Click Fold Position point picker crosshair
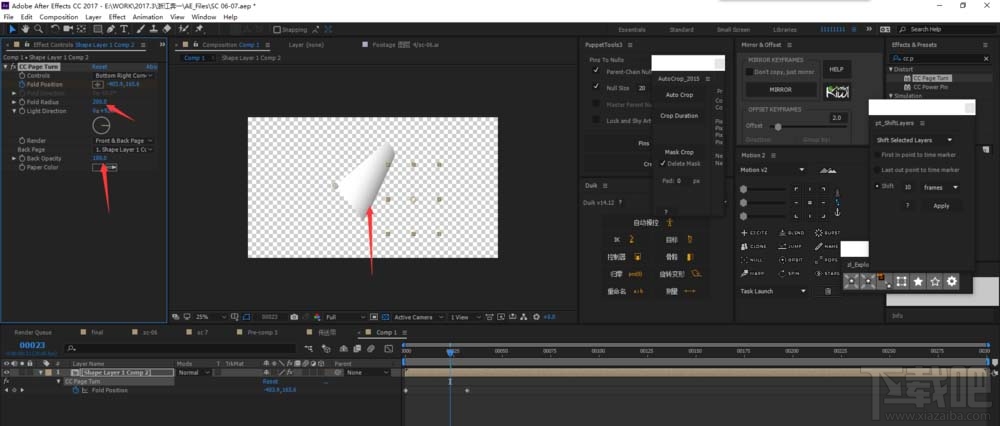Viewport: 1000px width, 426px height. tap(97, 85)
